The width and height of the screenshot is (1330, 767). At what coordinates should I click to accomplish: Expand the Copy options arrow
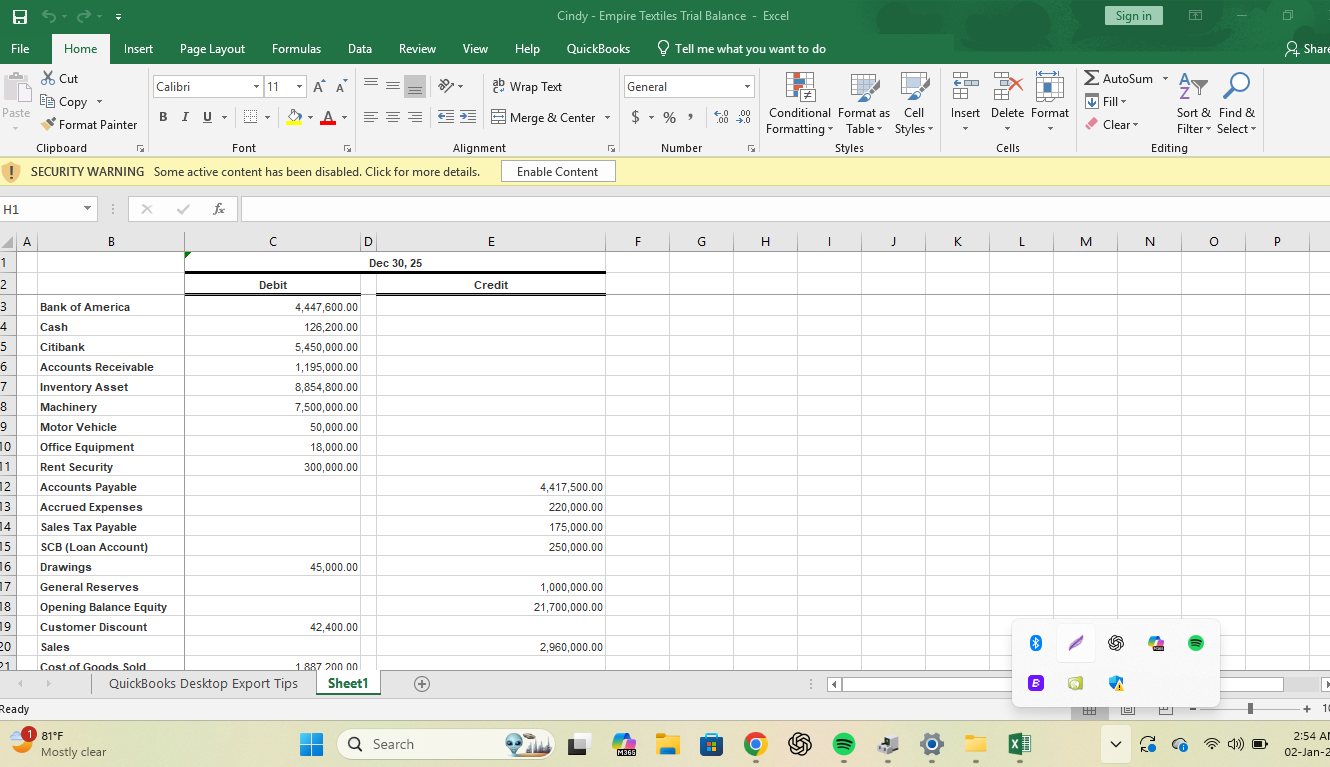(99, 102)
